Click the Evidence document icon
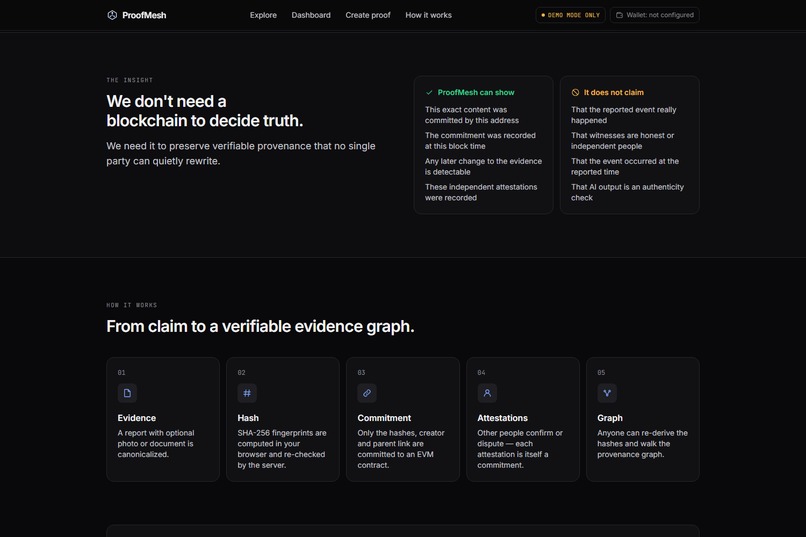Viewport: 806px width, 537px height. [x=127, y=393]
